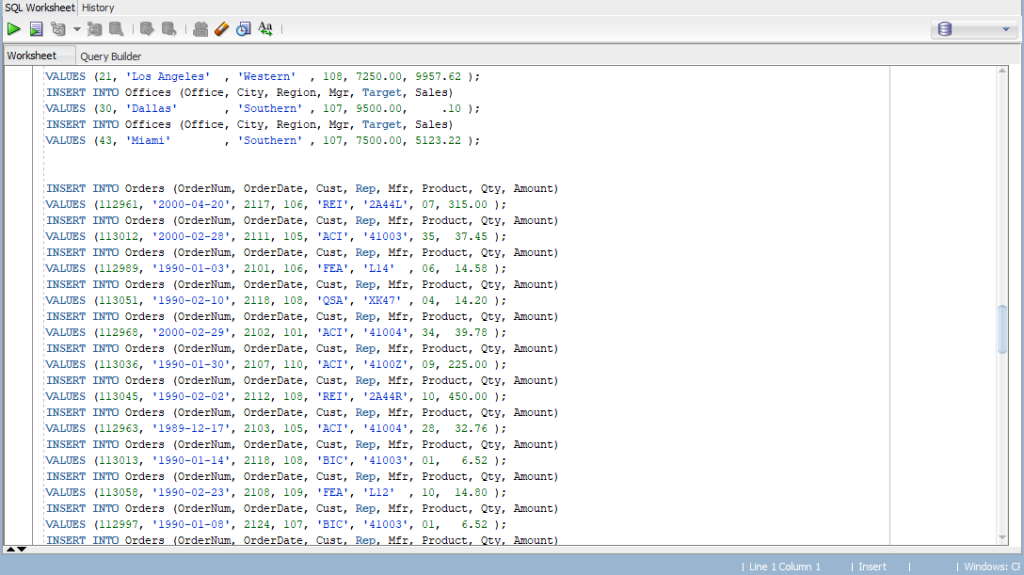Click the amount 9957.62 in the editor
Screen dimensions: 1024x575
click(x=438, y=76)
